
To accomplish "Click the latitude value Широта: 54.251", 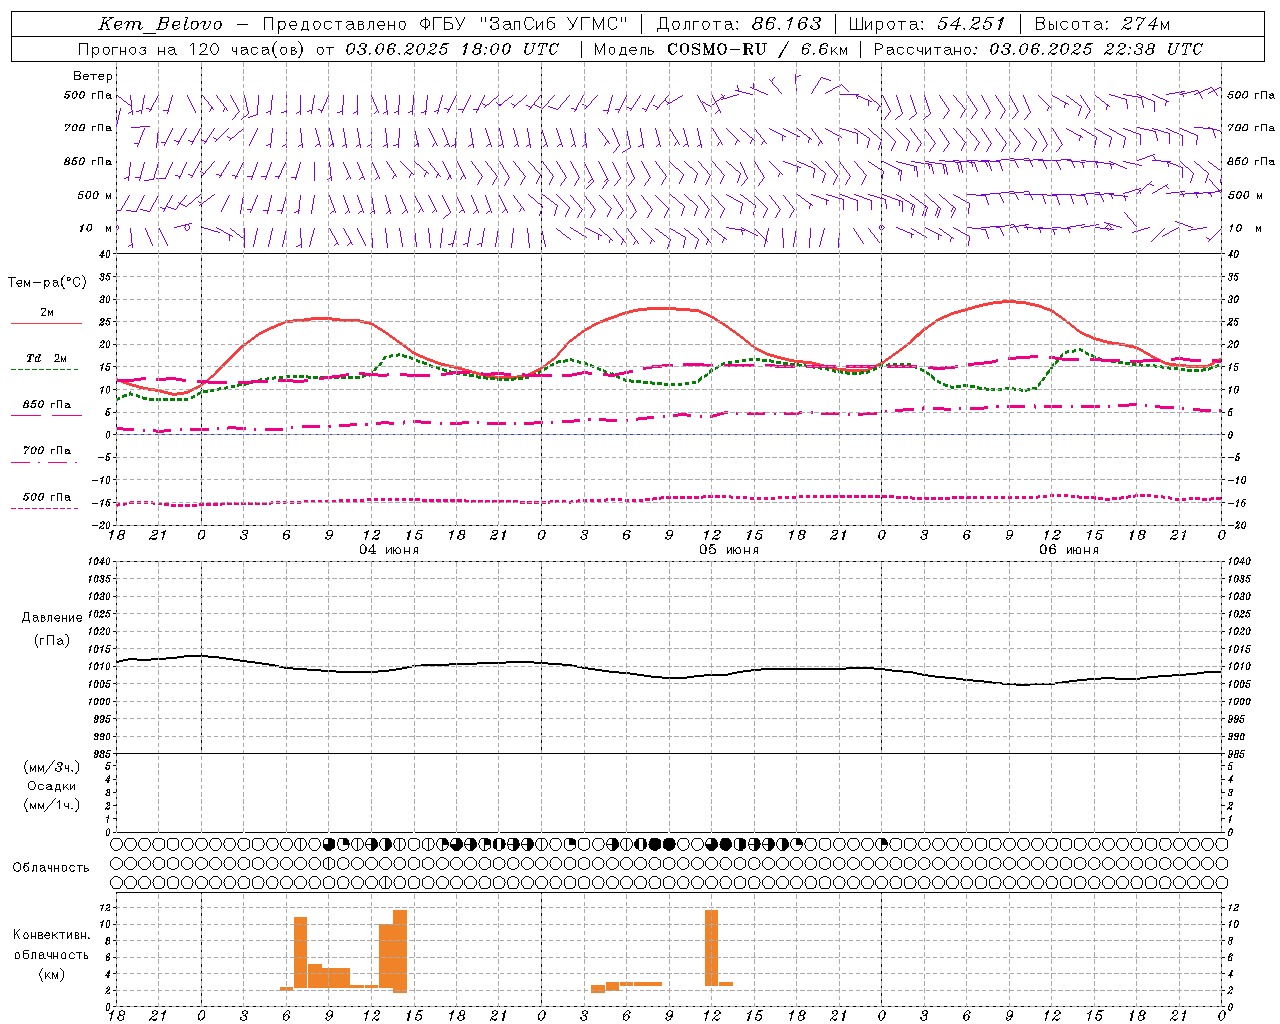I will 928,24.
